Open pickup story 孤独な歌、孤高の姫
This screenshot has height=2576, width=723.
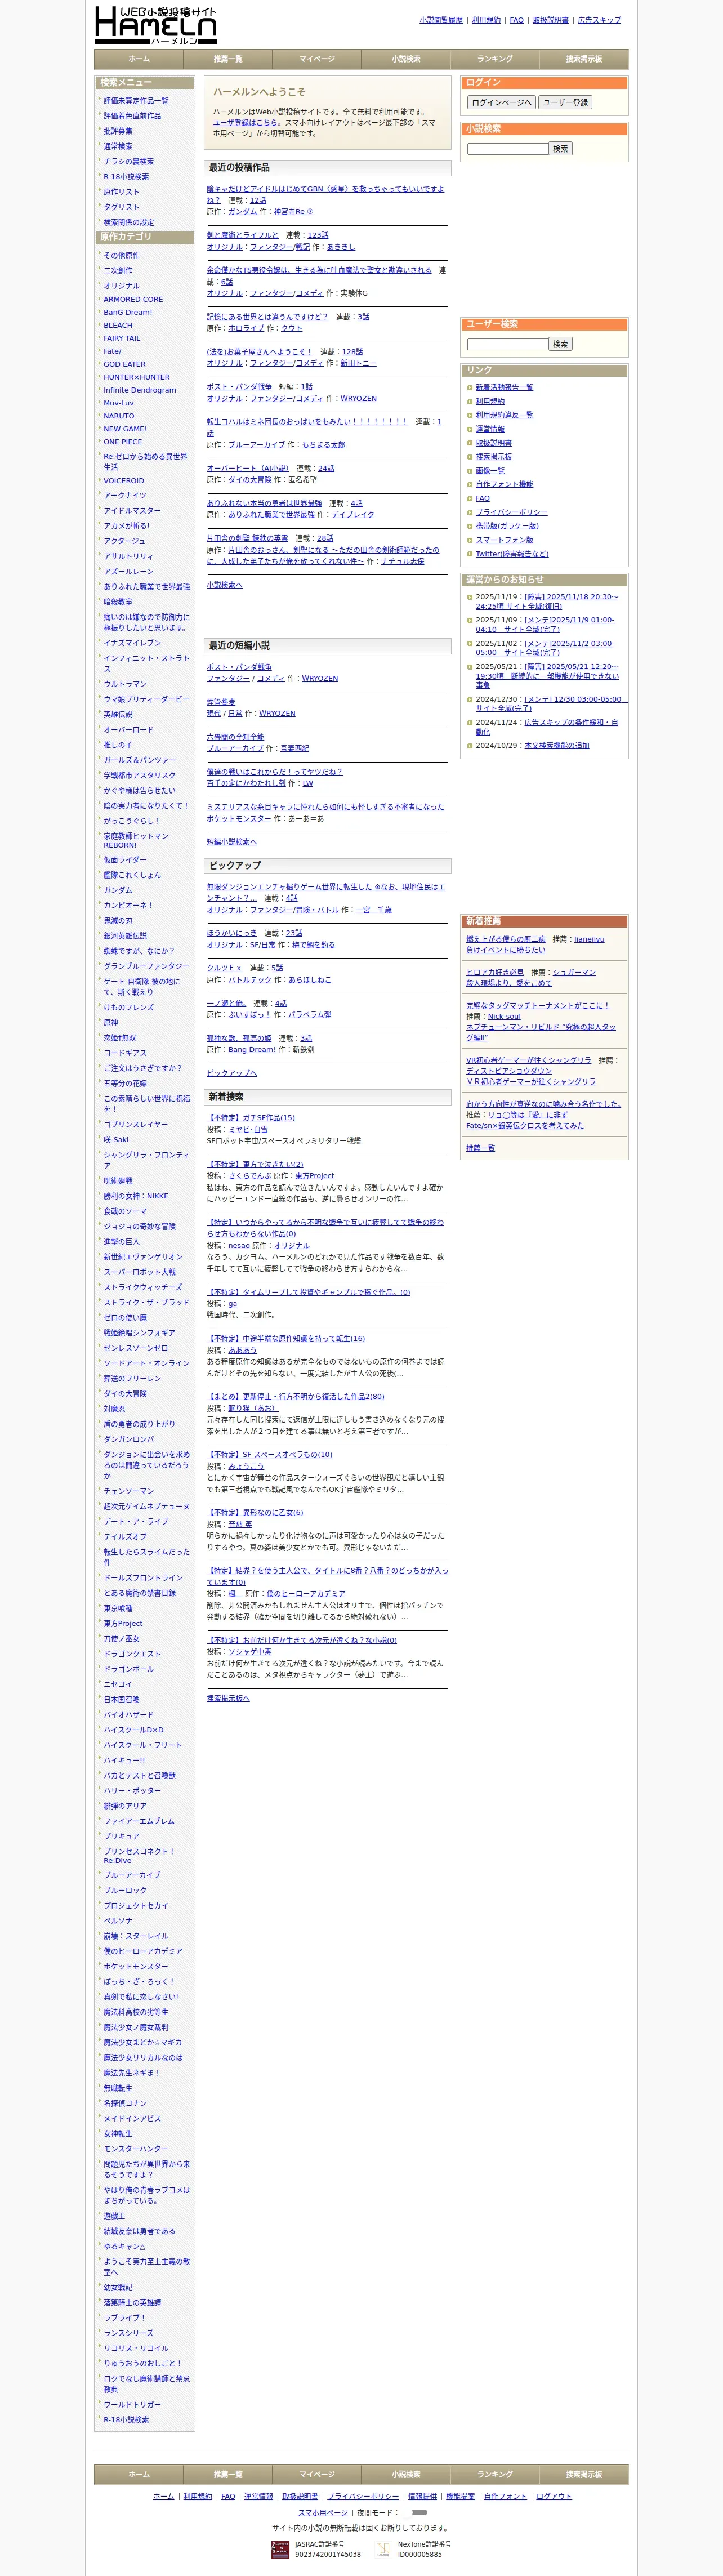point(239,1038)
